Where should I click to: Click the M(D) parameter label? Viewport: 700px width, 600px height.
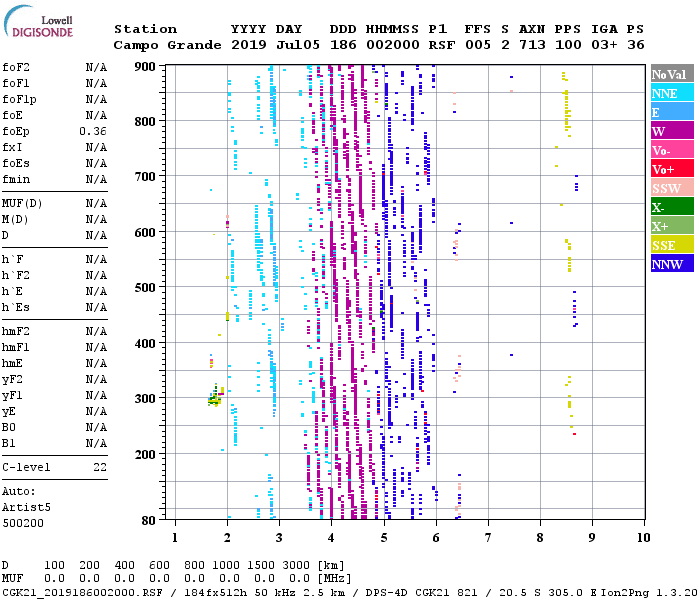coord(15,220)
